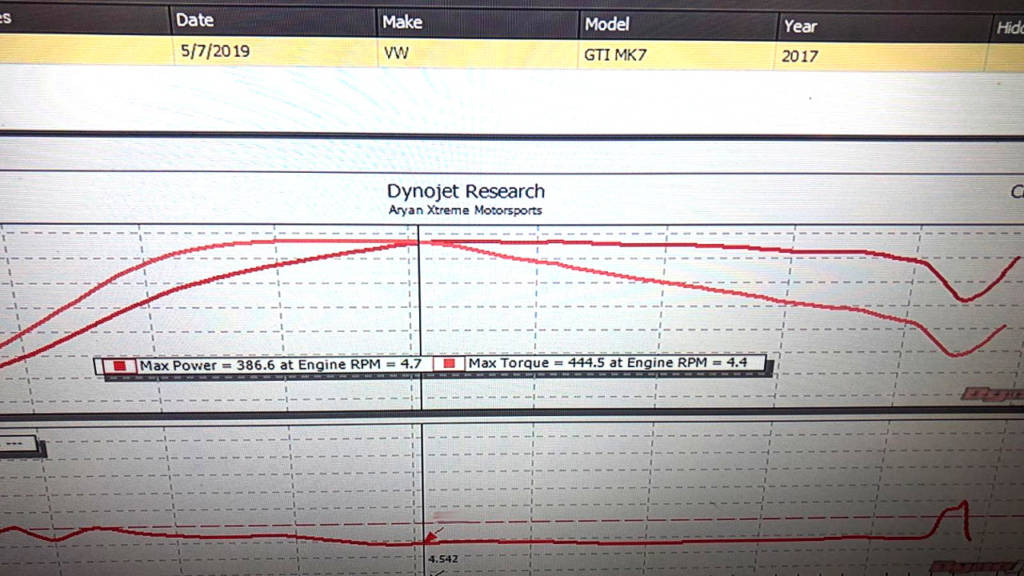
Task: Click the Year column header
Action: tap(800, 26)
